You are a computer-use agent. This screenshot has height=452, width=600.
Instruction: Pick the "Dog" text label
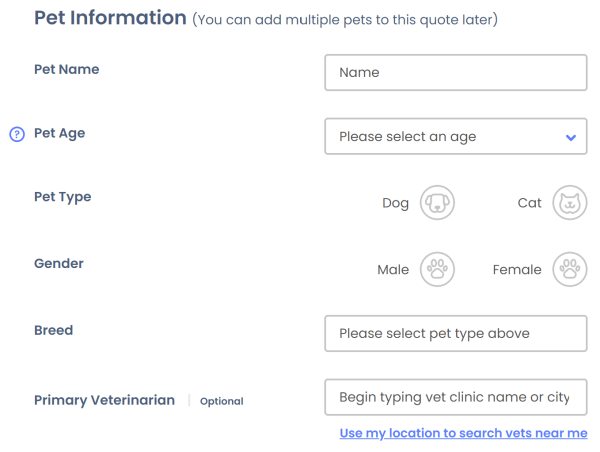coord(396,203)
